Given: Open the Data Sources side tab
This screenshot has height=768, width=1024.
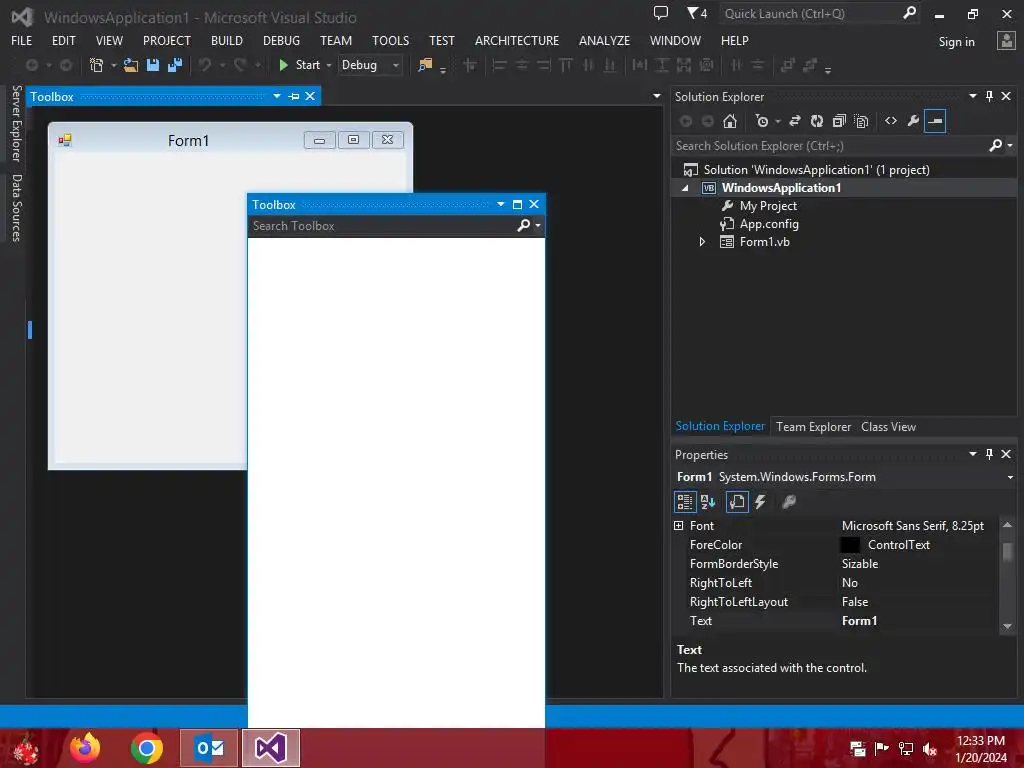Looking at the screenshot, I should pyautogui.click(x=16, y=208).
